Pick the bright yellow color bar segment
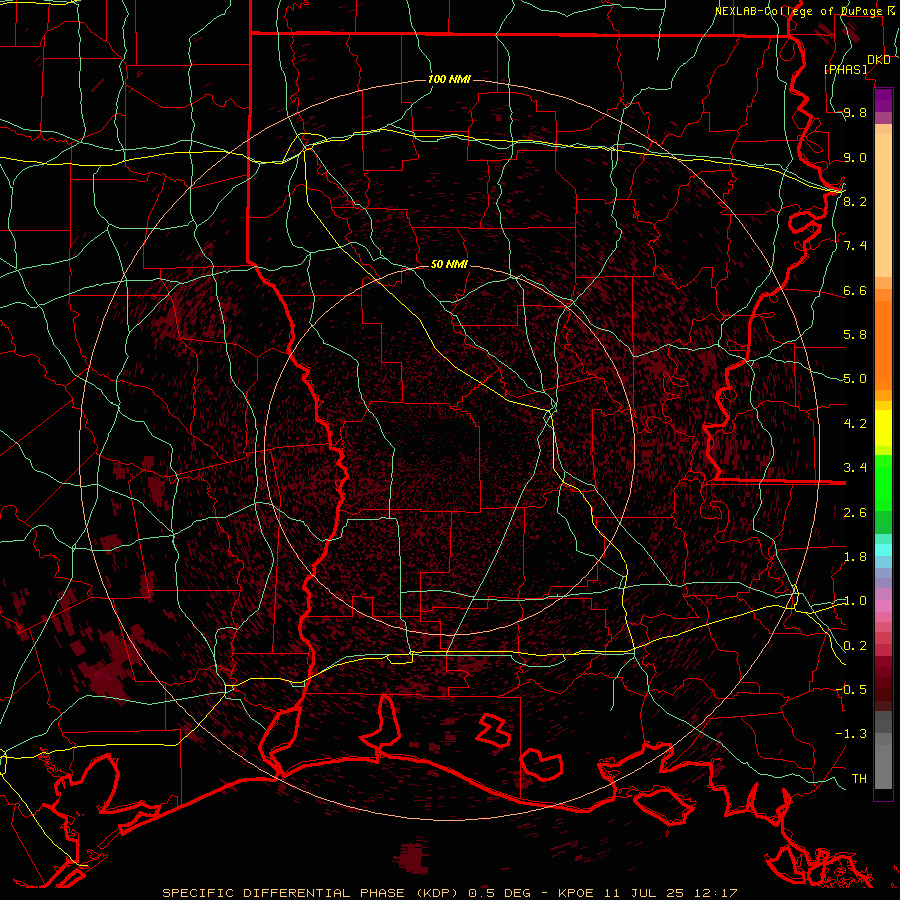Image resolution: width=900 pixels, height=900 pixels. tap(883, 428)
